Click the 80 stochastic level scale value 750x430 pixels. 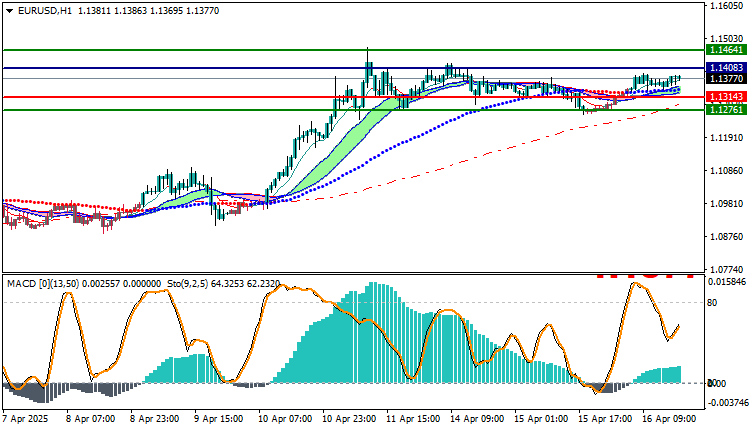[x=712, y=303]
